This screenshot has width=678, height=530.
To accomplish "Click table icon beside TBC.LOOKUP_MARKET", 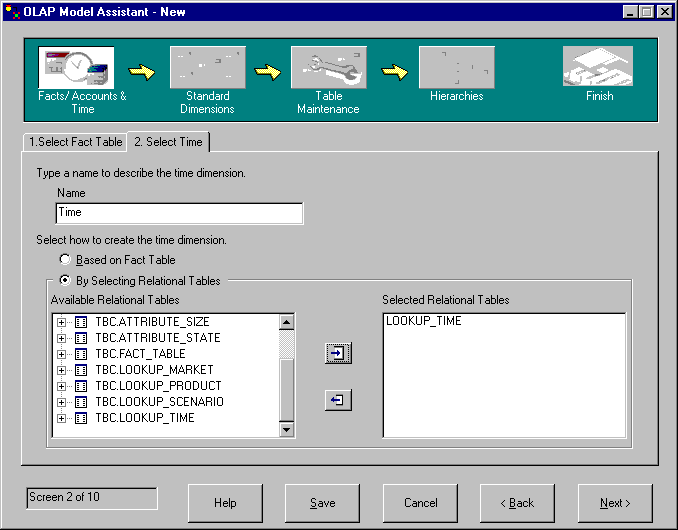I will pyautogui.click(x=81, y=370).
